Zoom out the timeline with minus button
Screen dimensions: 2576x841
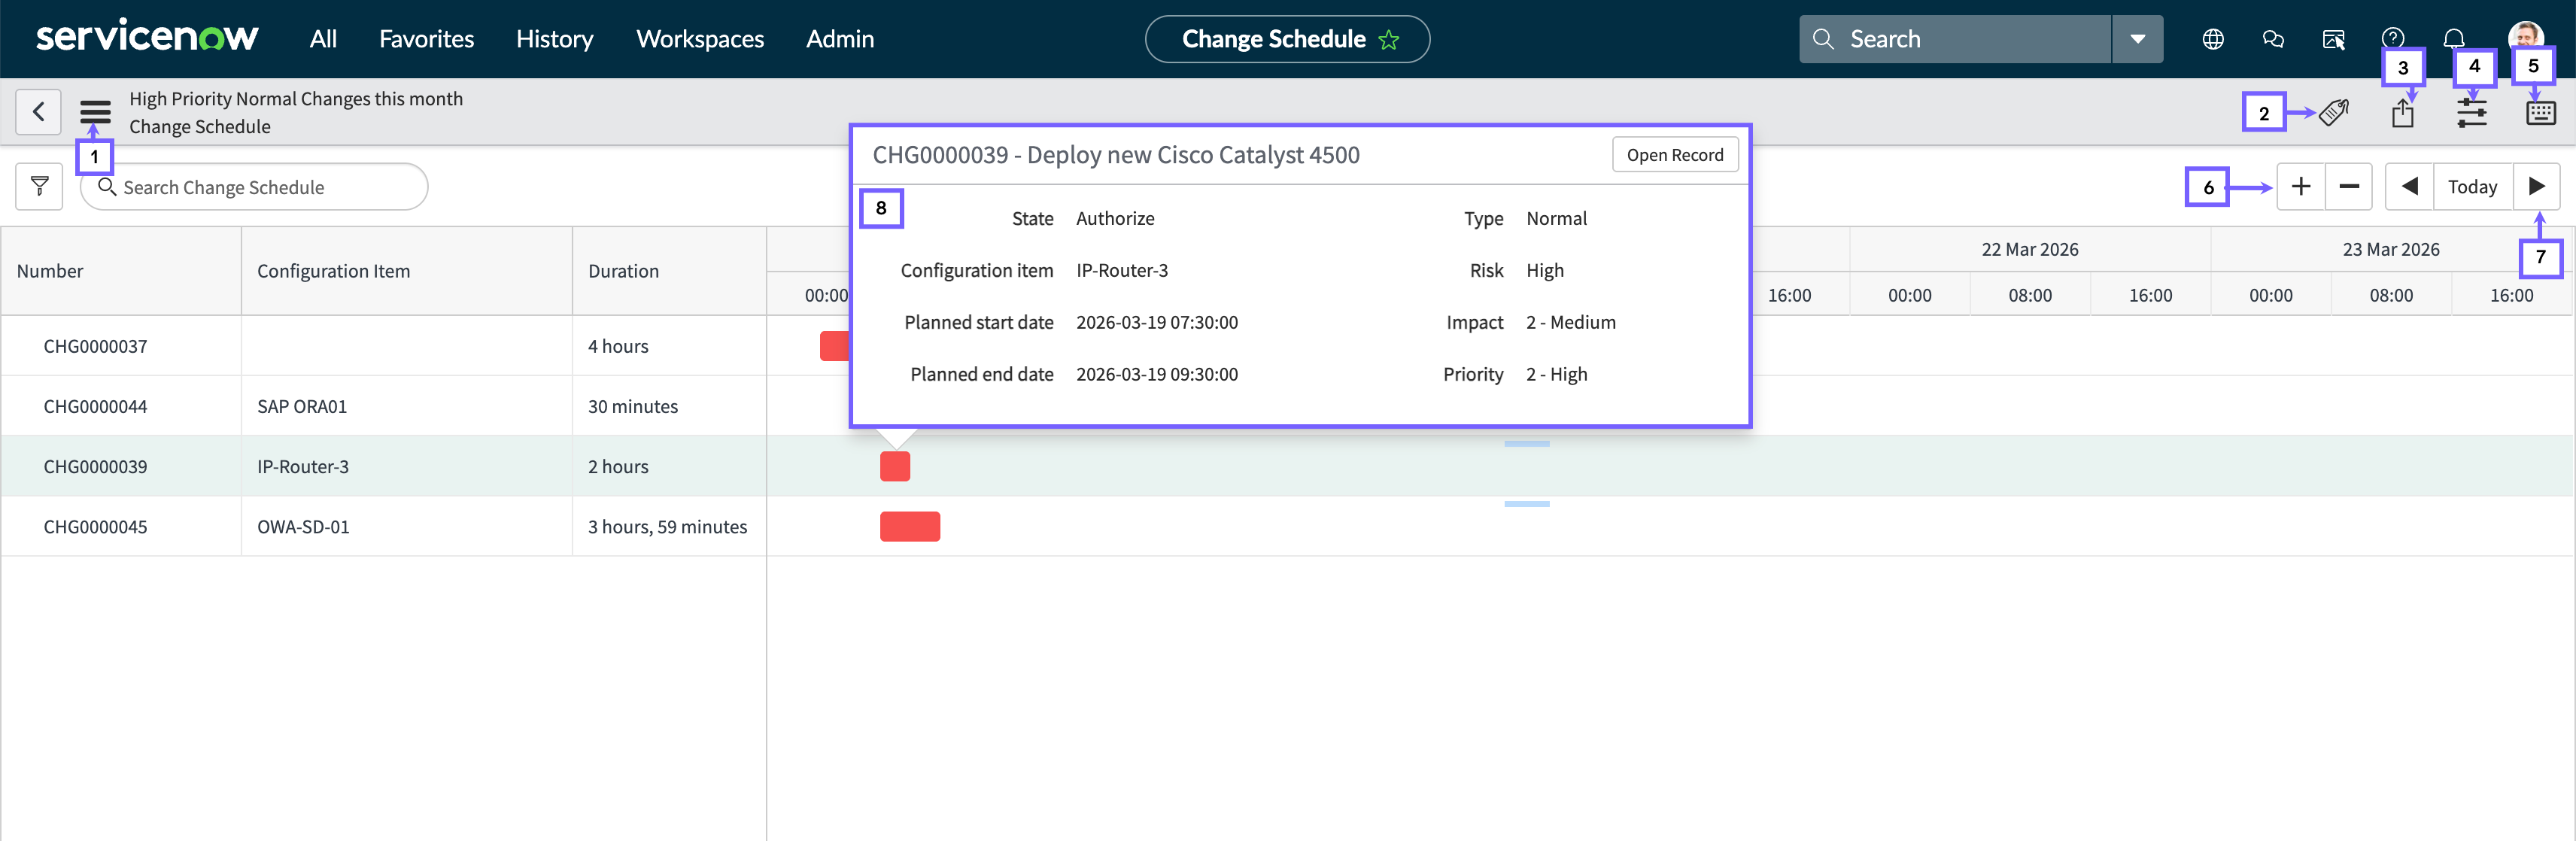(2349, 186)
